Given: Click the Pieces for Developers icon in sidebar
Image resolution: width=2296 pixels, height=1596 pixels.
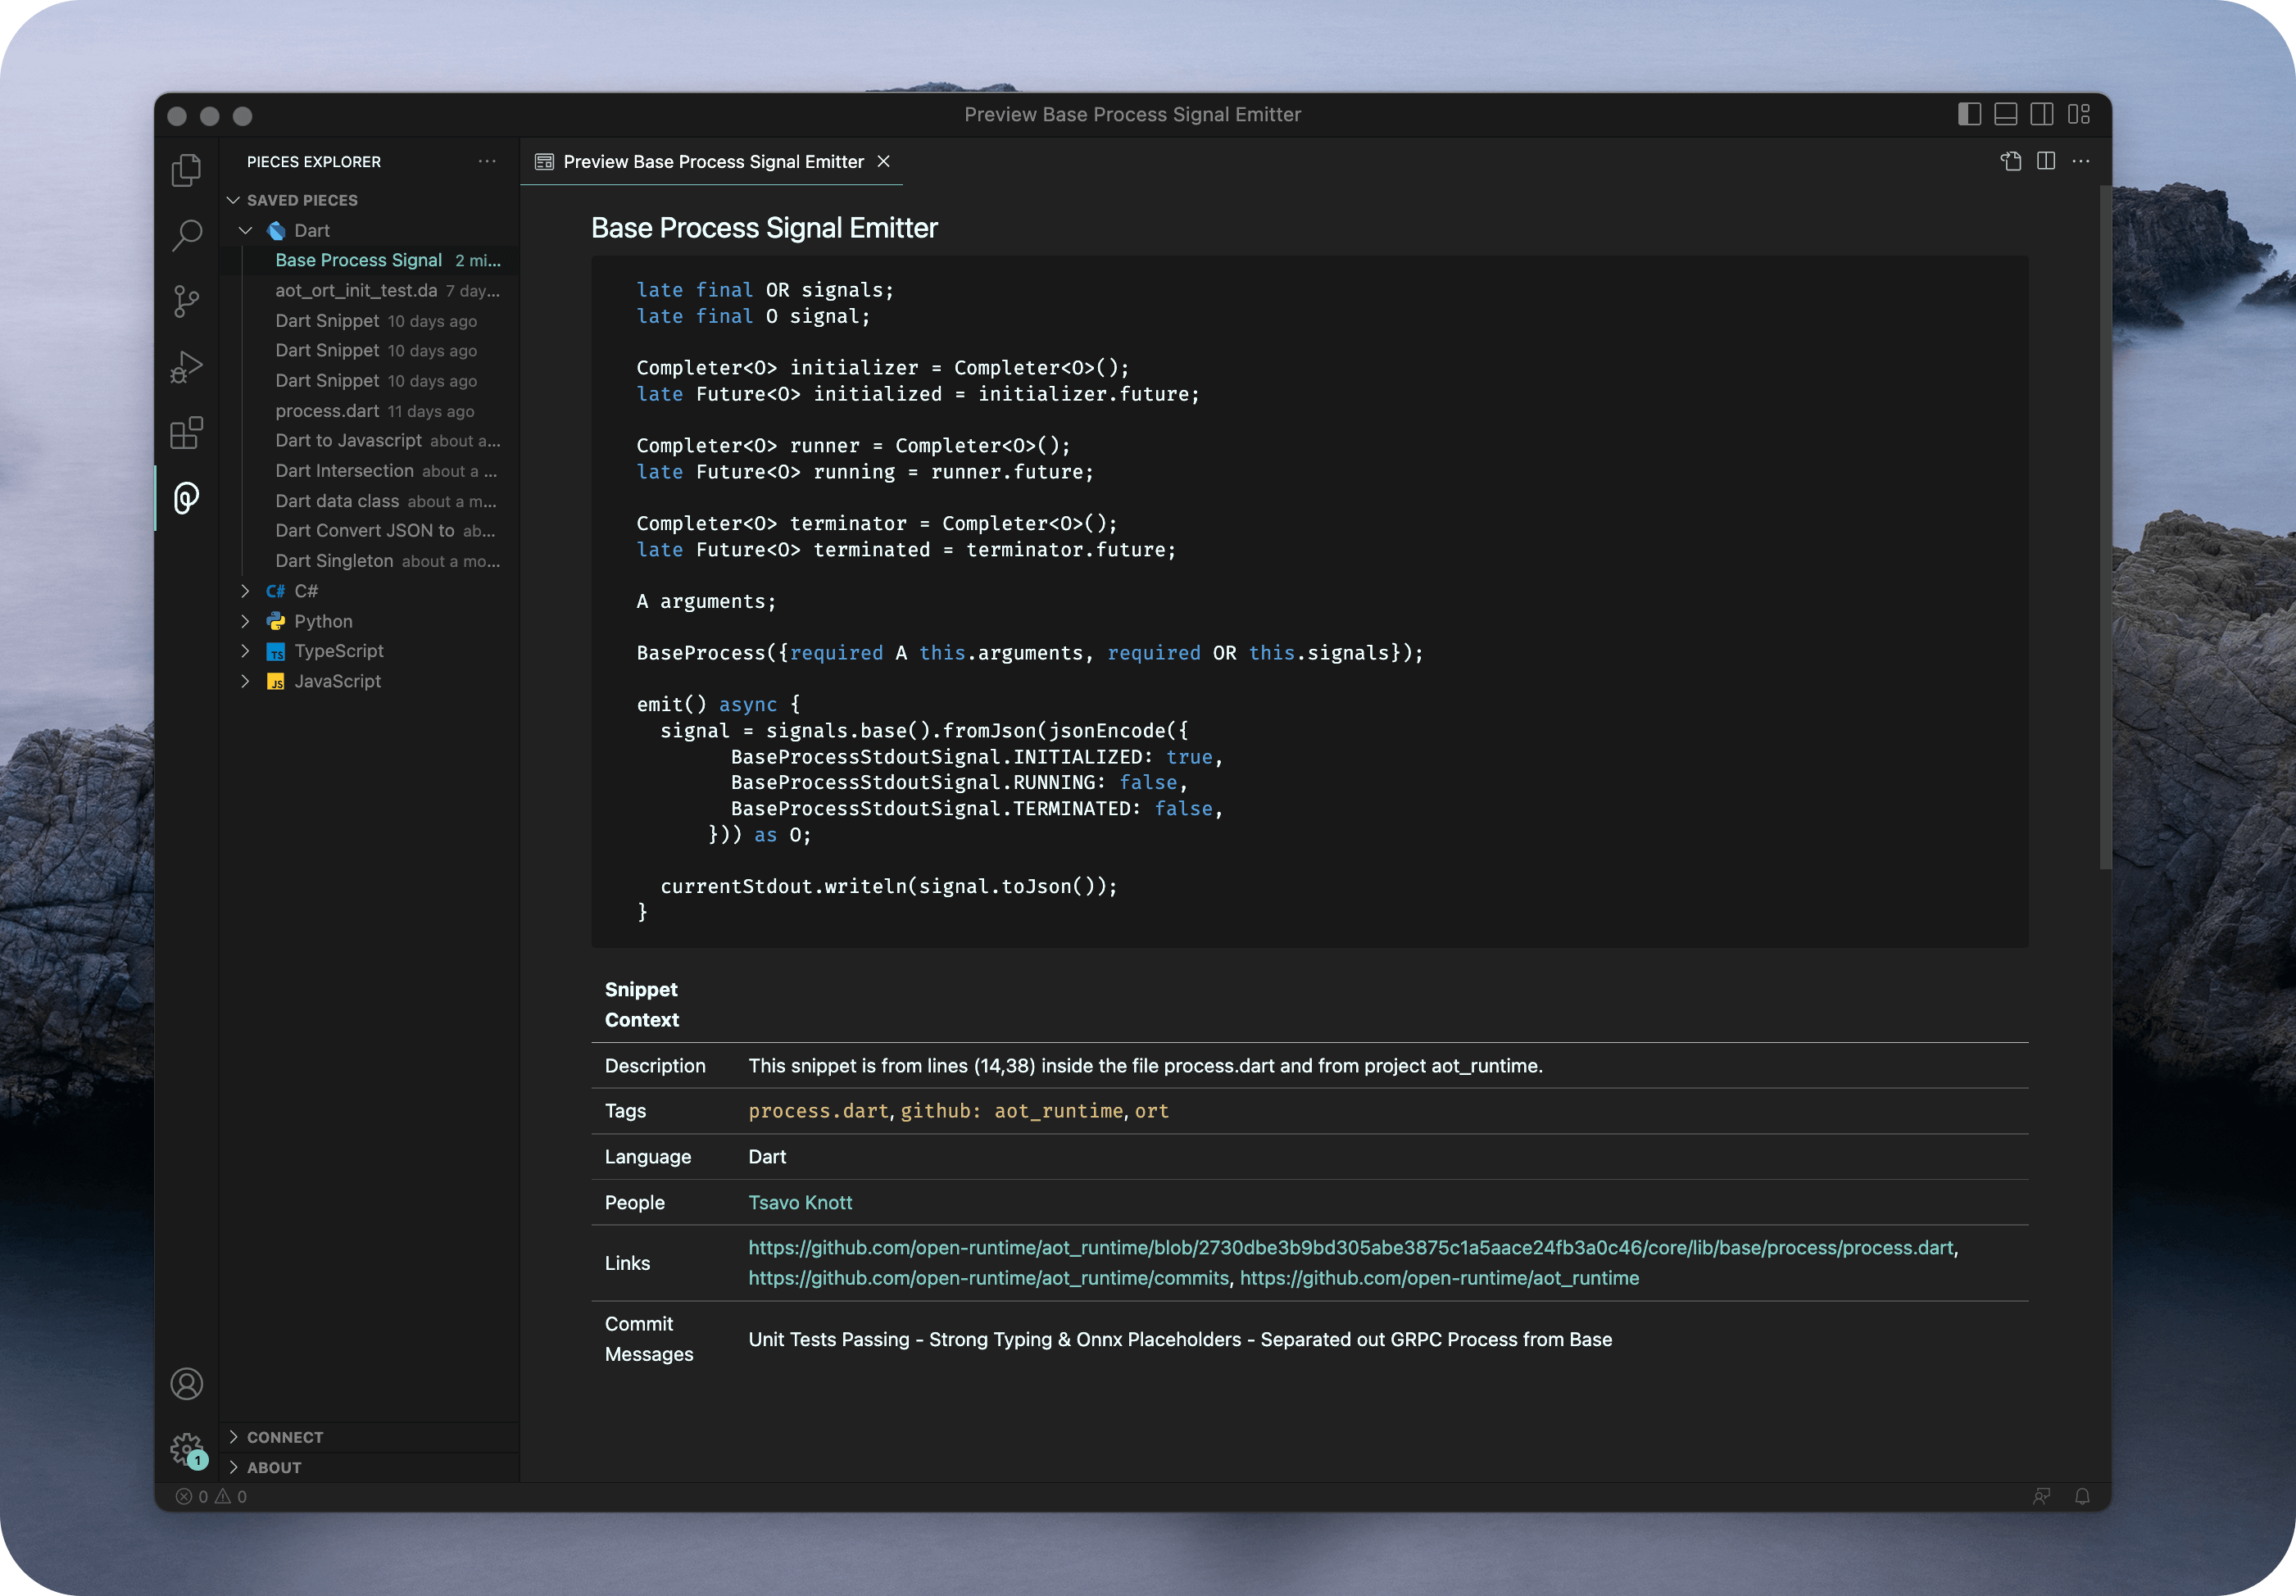Looking at the screenshot, I should 188,496.
